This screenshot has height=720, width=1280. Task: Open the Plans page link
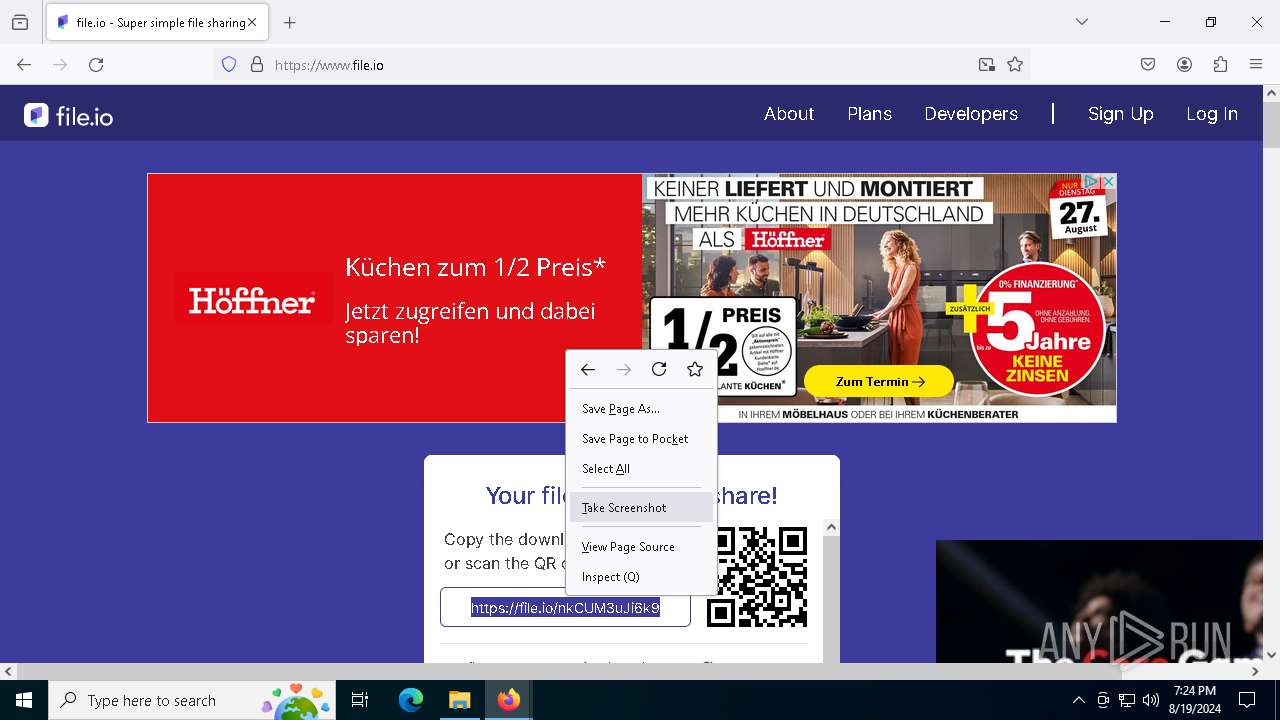click(869, 114)
